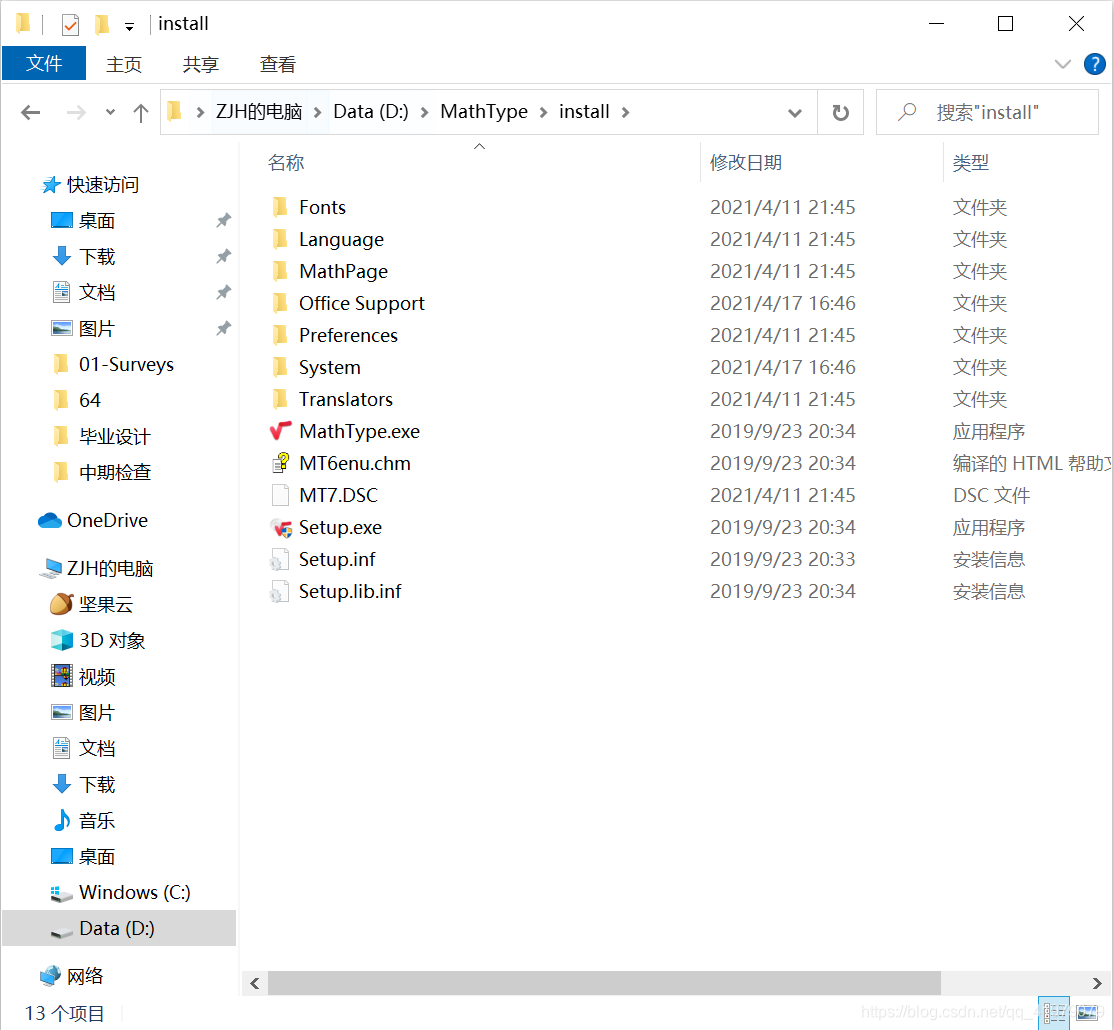Screen dimensions: 1114x1030
Task: Open the 查看 ribbon tab
Action: point(278,64)
